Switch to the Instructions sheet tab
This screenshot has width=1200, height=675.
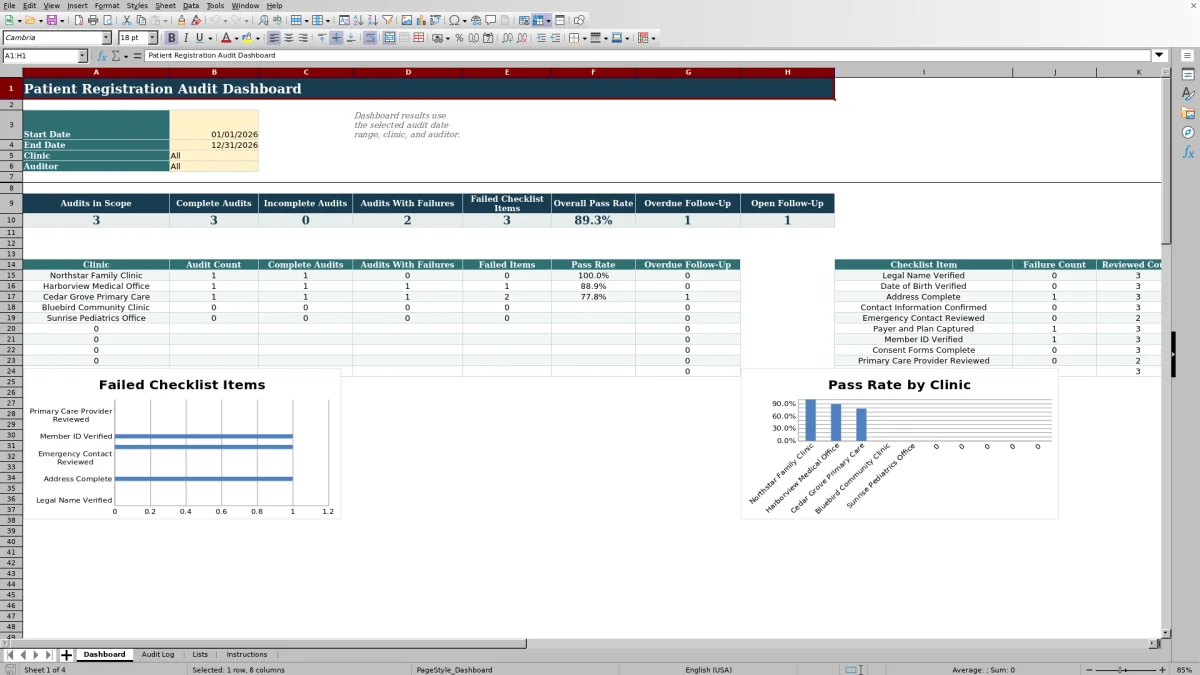click(247, 655)
